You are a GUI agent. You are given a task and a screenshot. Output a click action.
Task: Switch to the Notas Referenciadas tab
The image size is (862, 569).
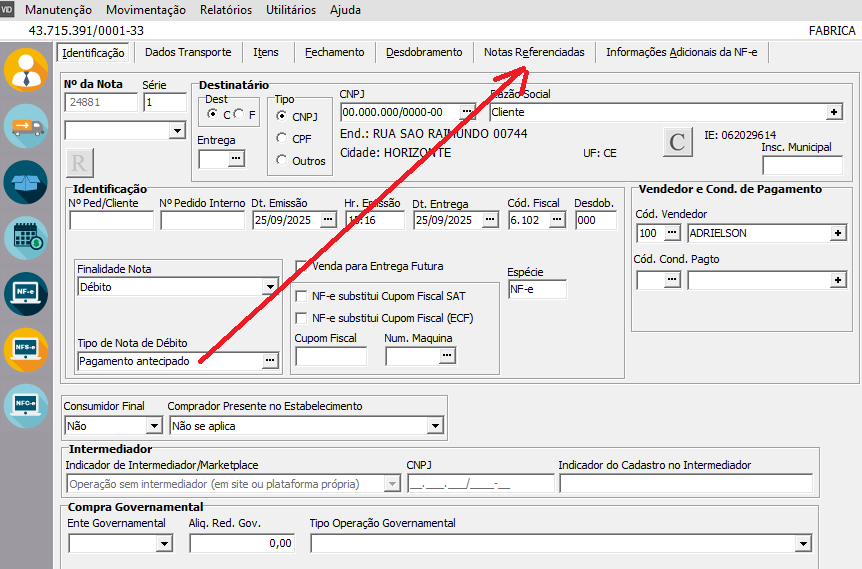click(x=534, y=52)
